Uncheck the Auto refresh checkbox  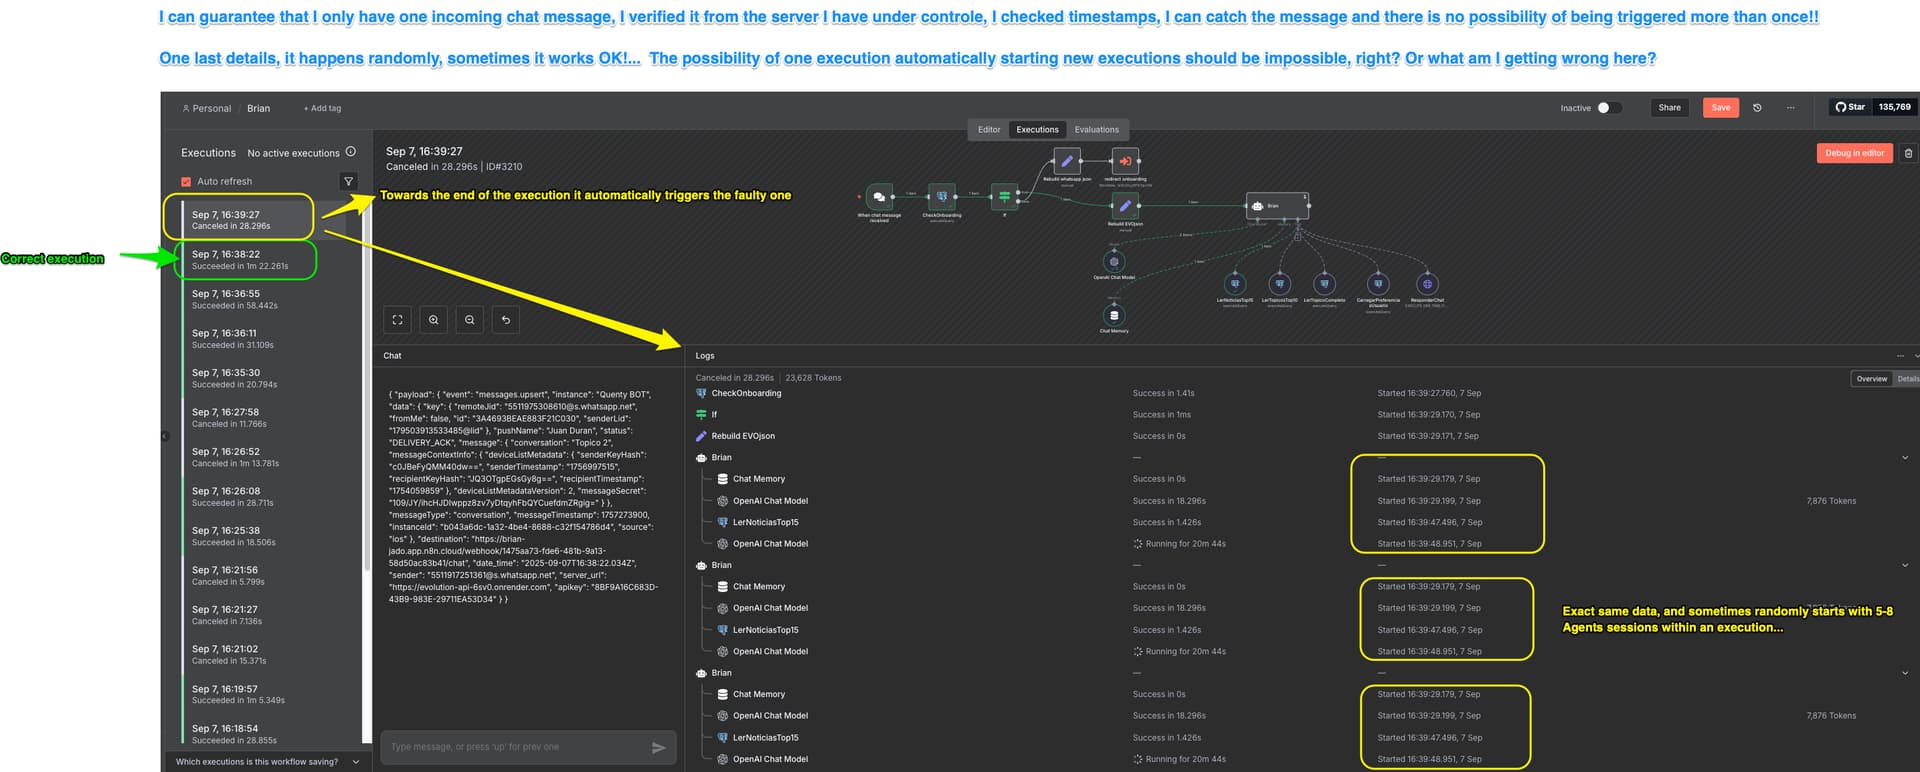[x=186, y=182]
